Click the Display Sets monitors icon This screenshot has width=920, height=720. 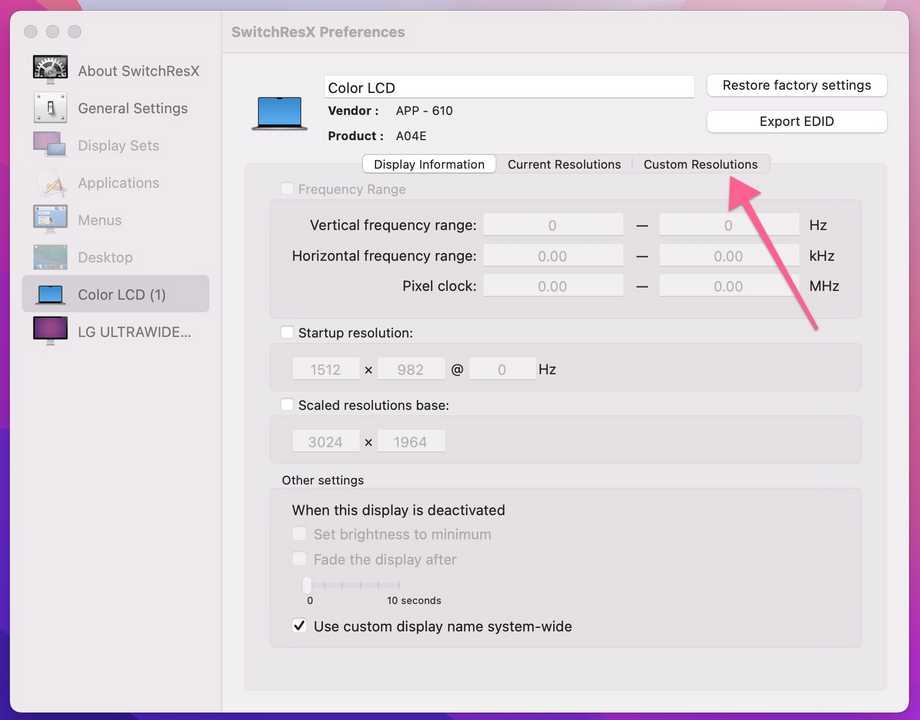pyautogui.click(x=50, y=144)
